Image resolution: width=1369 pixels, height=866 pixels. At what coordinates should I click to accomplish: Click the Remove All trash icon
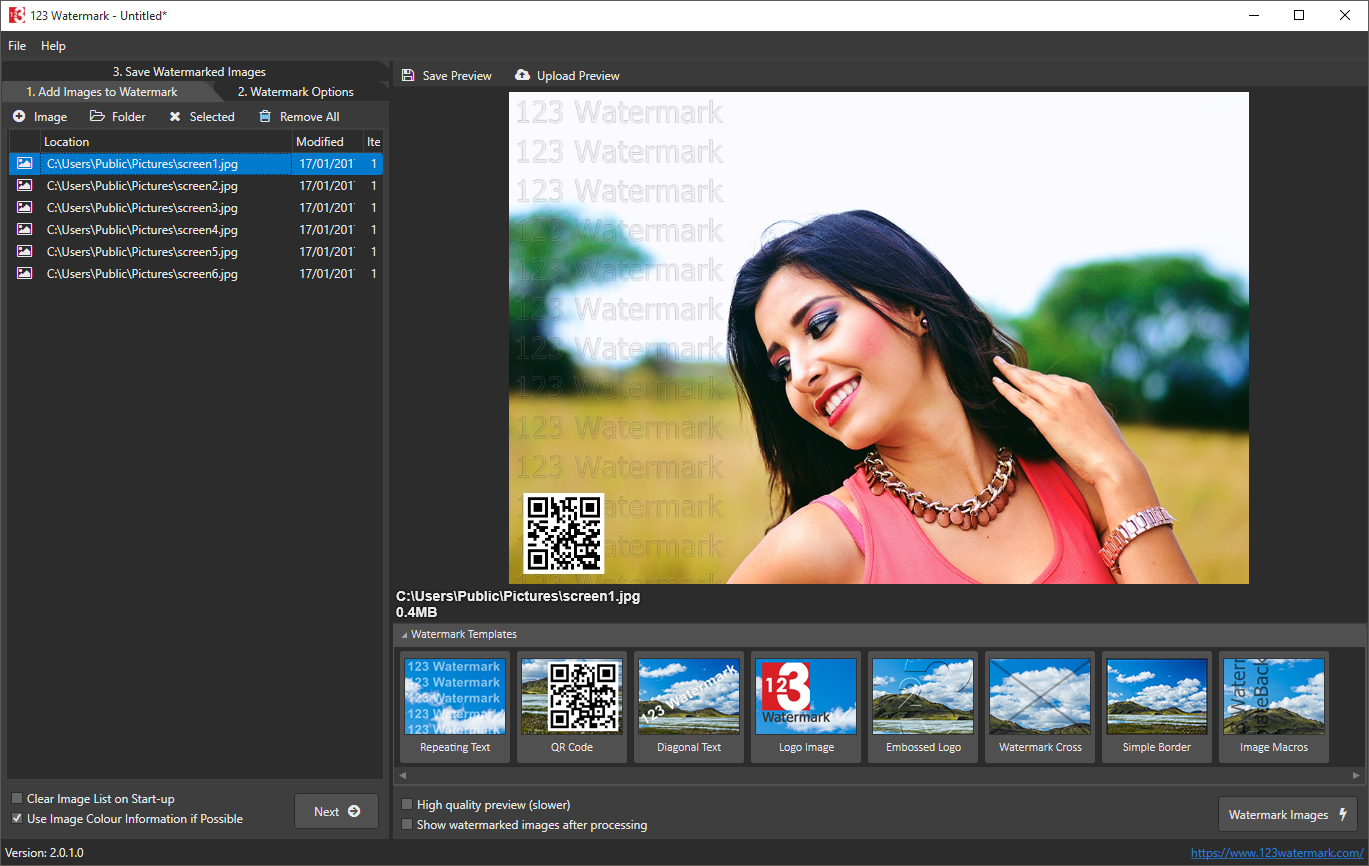pos(265,117)
